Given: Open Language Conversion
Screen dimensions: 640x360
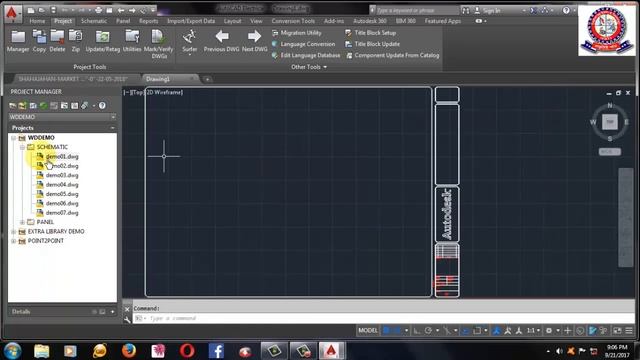Looking at the screenshot, I should coord(303,44).
